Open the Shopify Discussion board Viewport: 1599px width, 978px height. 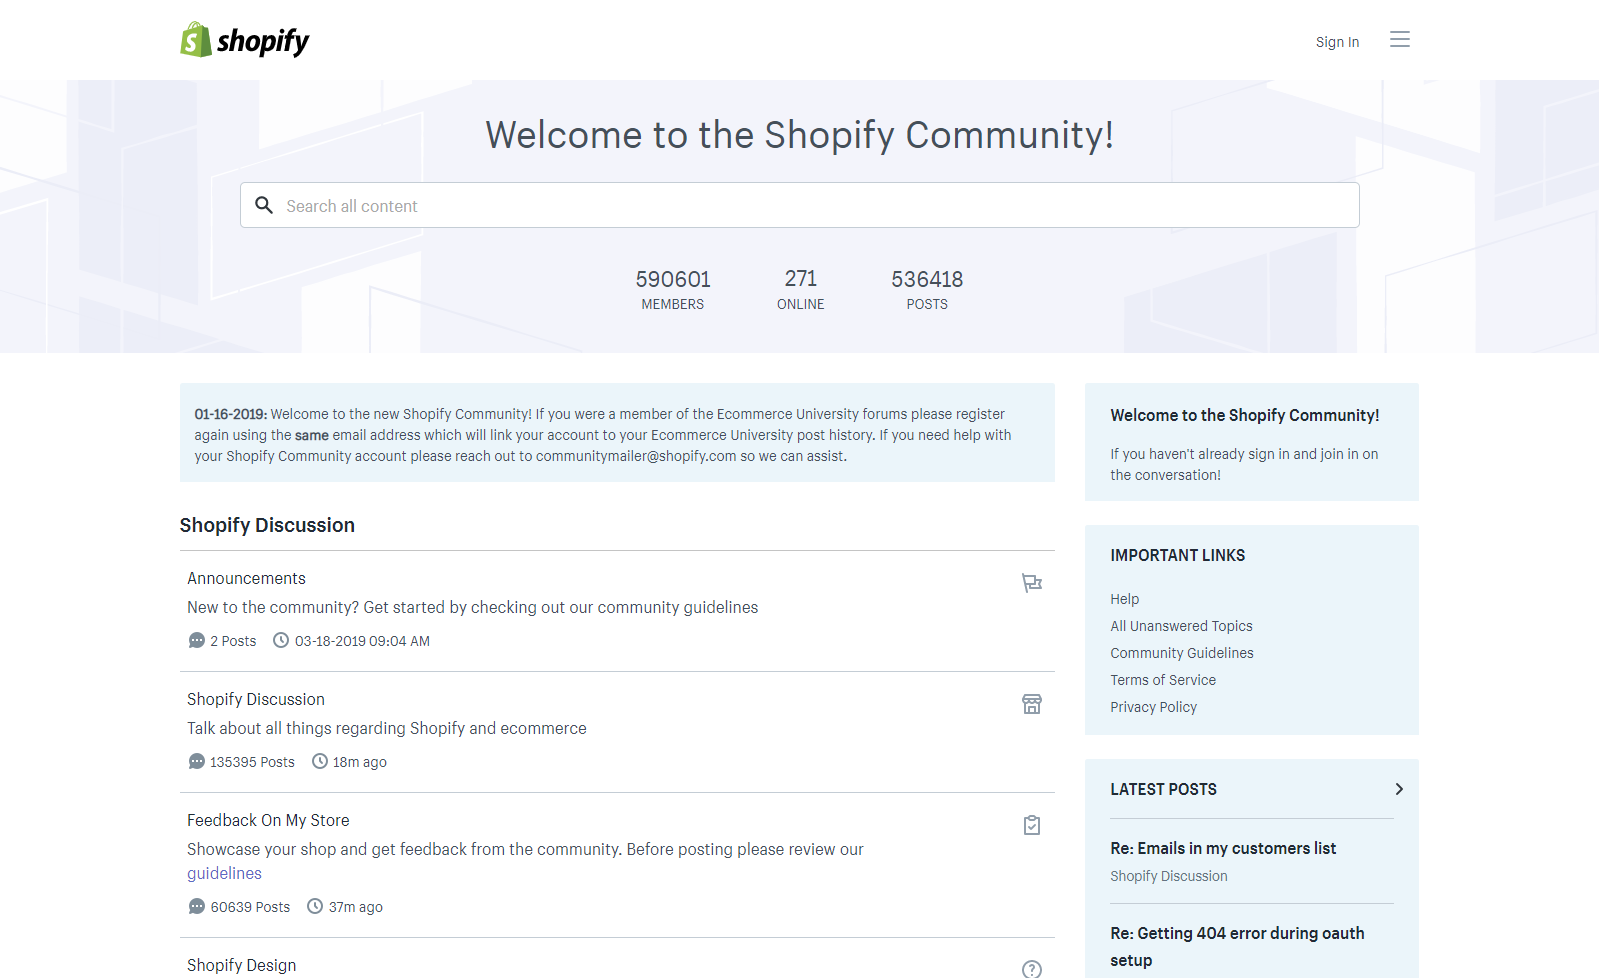point(256,699)
